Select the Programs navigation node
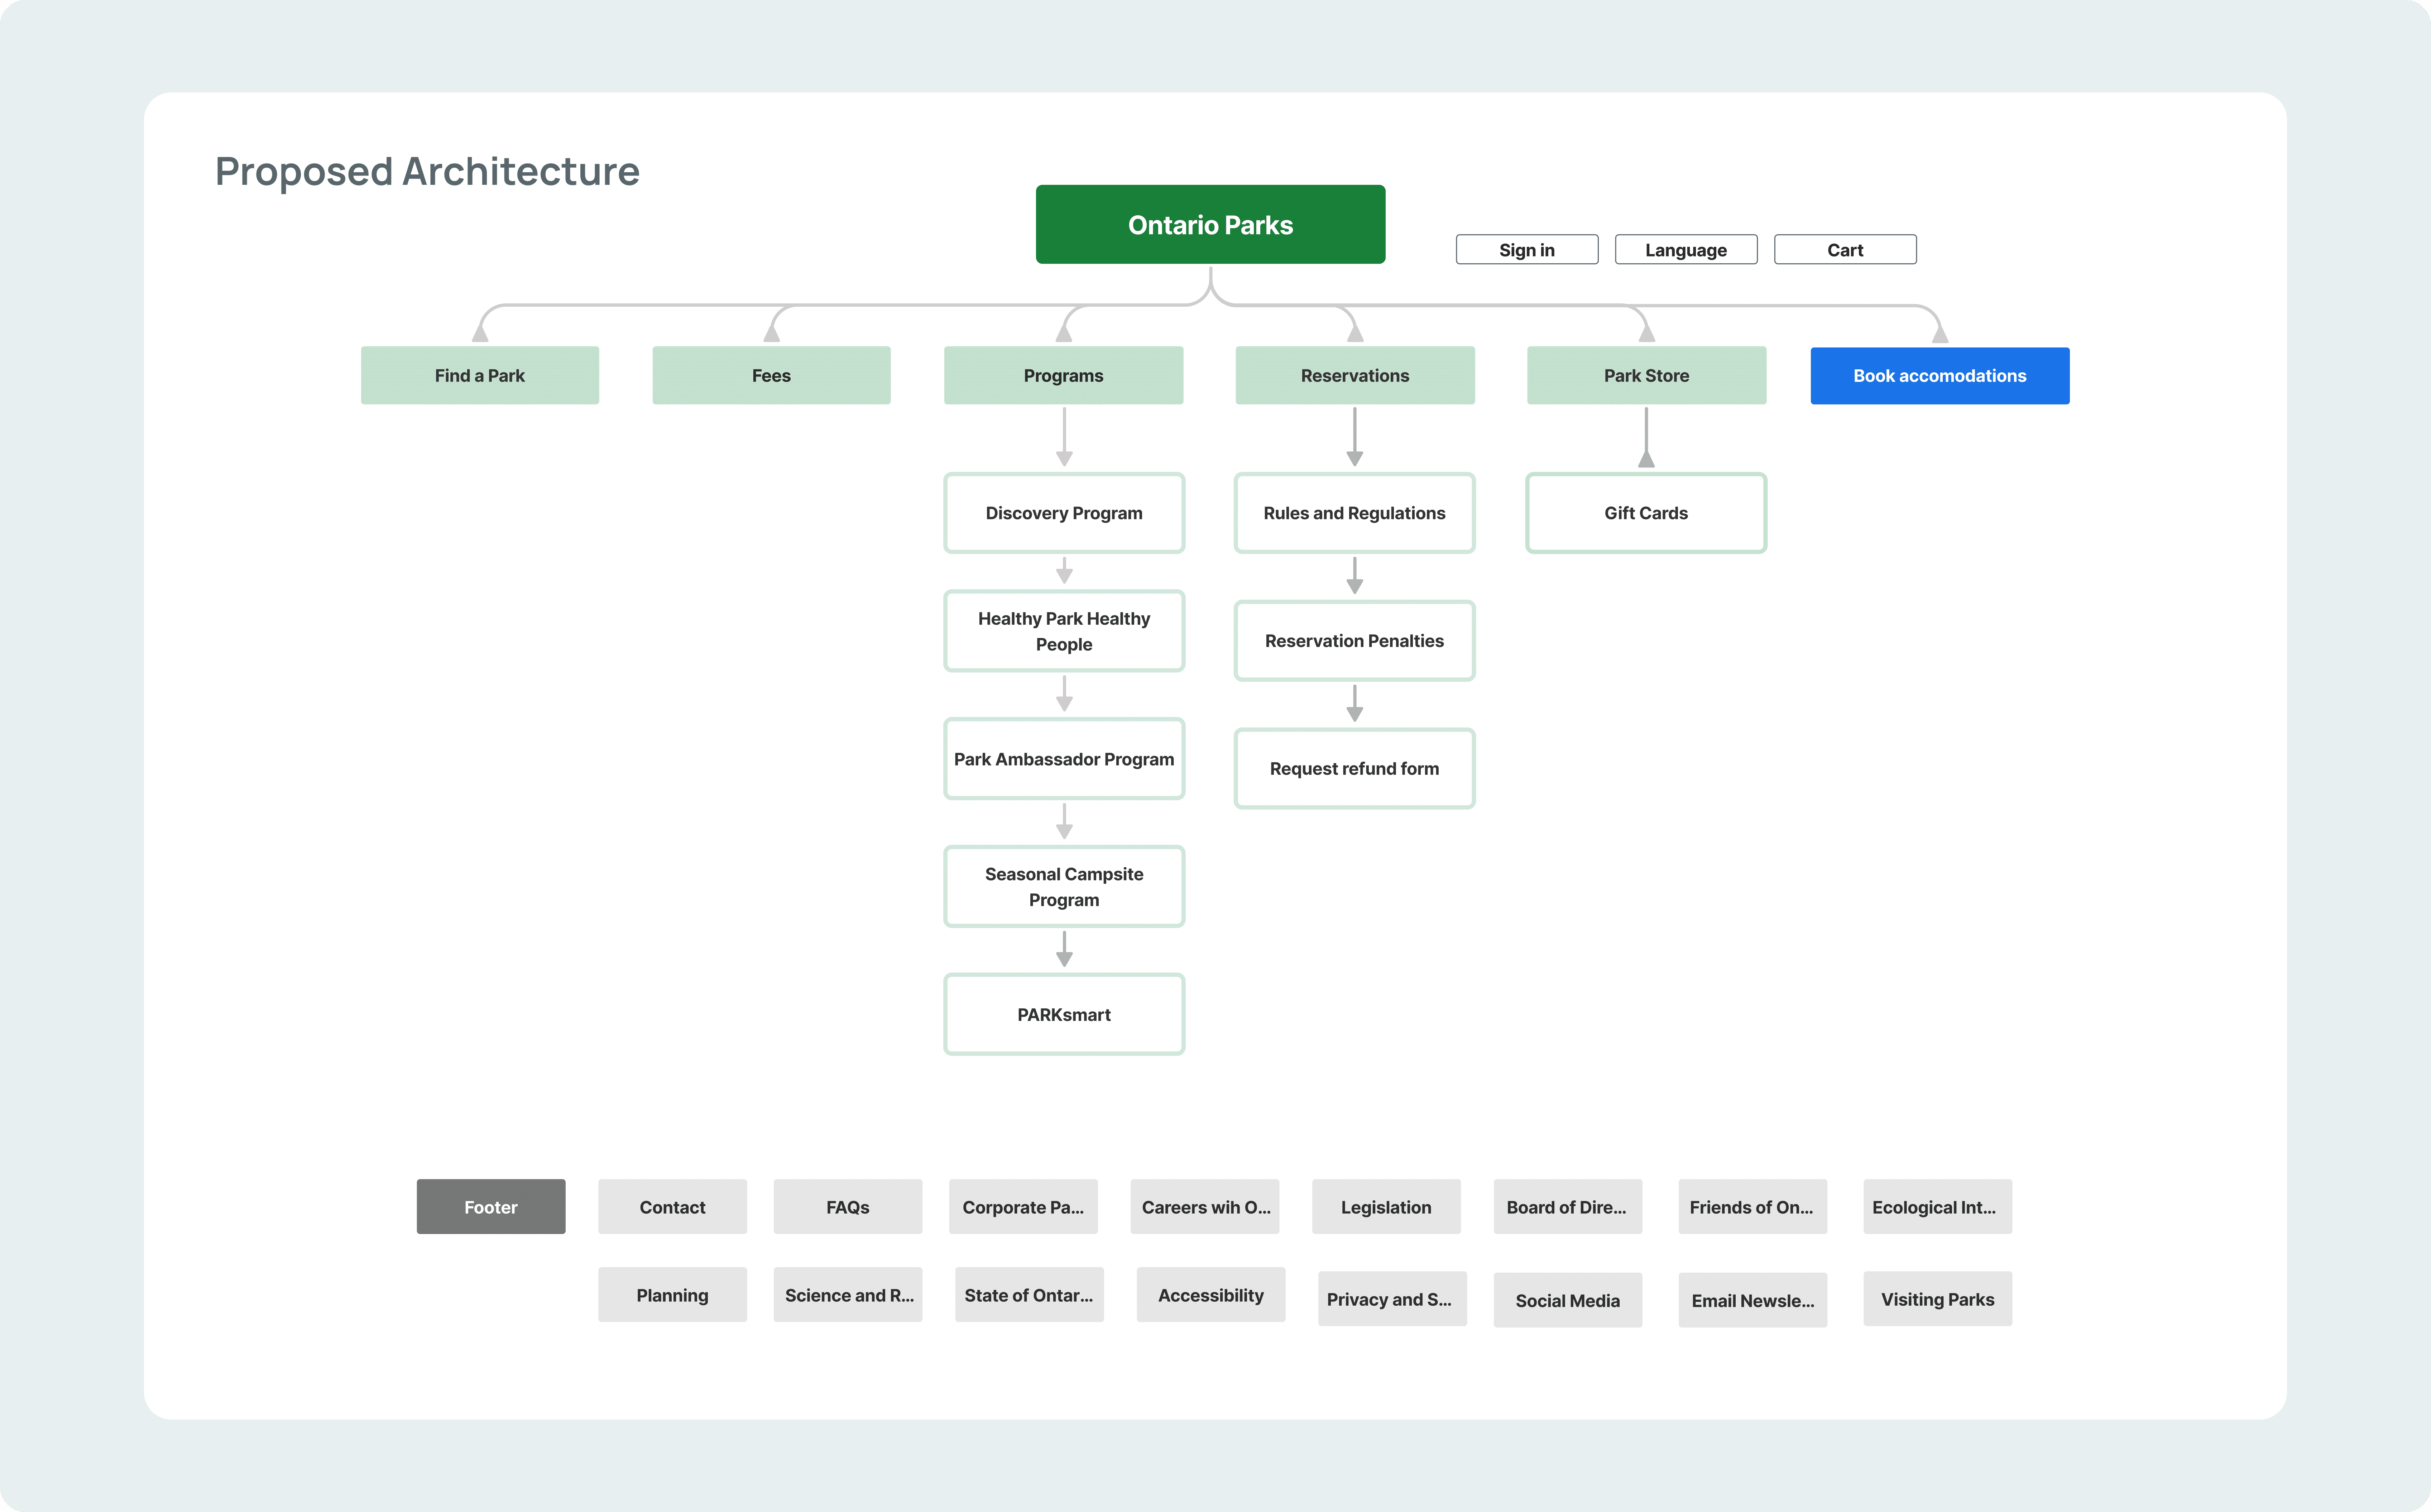 tap(1063, 376)
